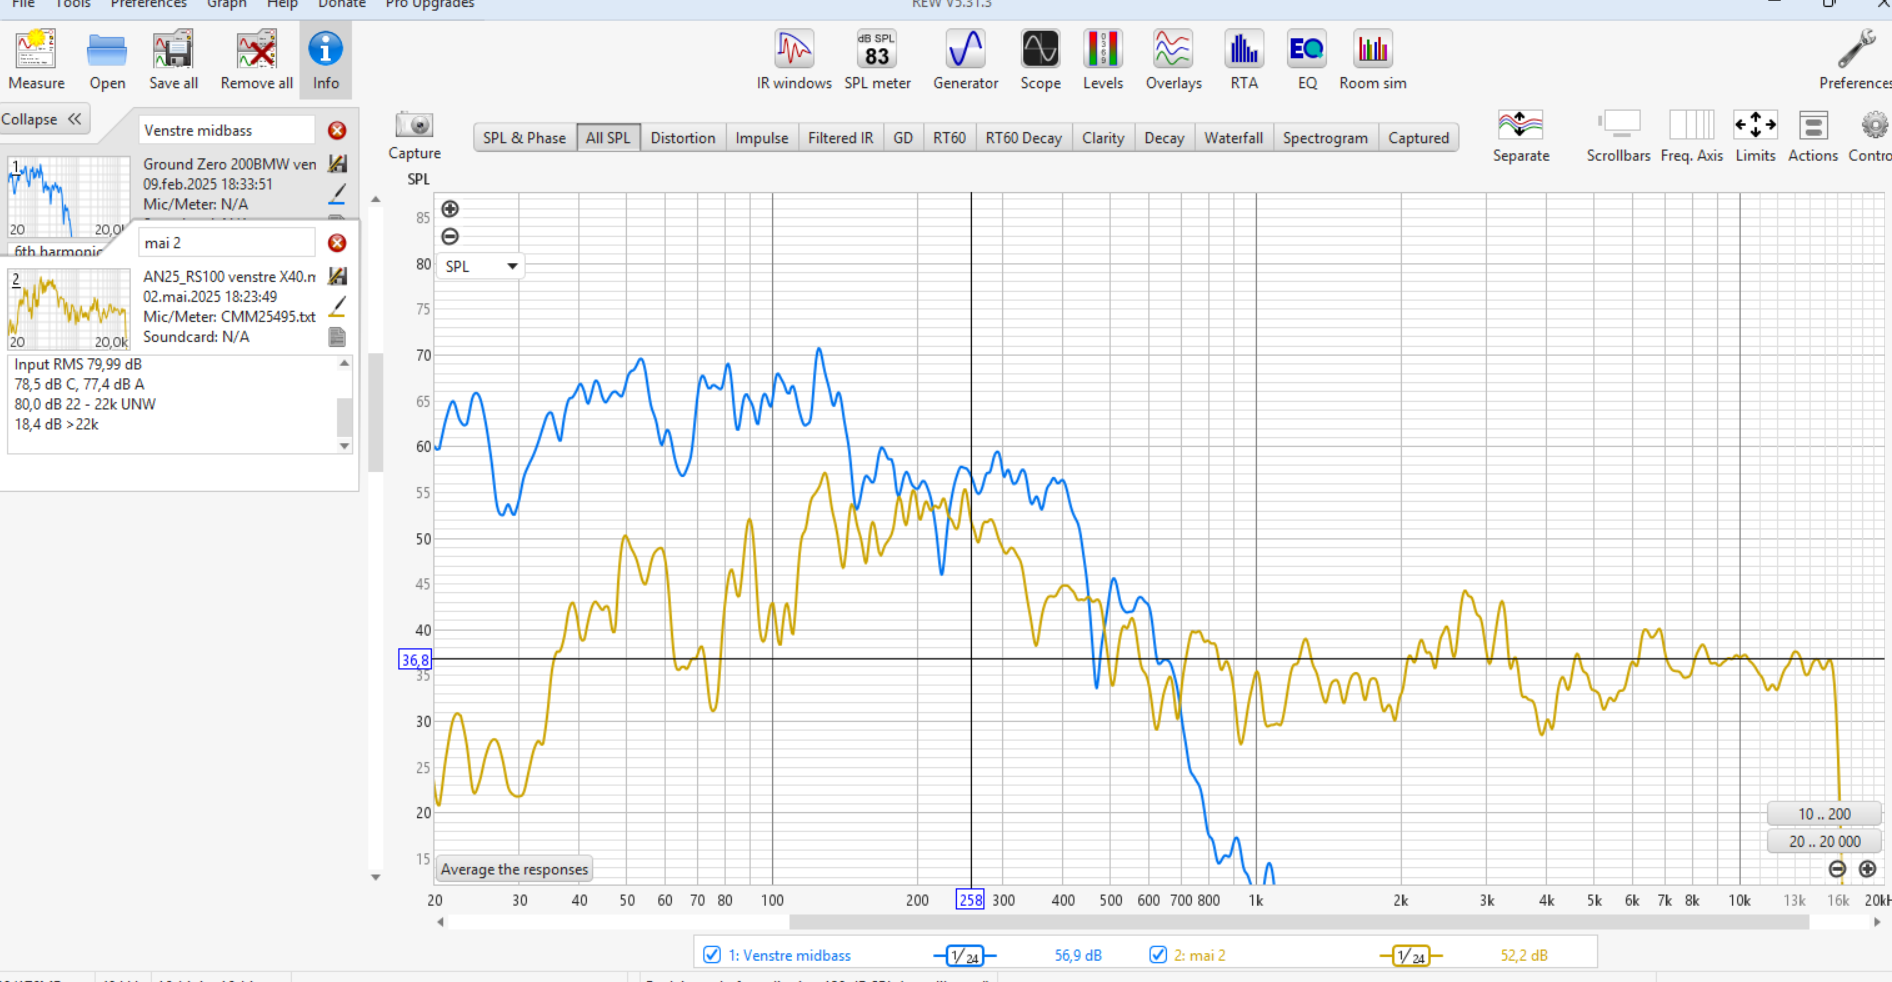Image resolution: width=1892 pixels, height=982 pixels.
Task: Zoom out vertical axis minus icon
Action: [x=450, y=237]
